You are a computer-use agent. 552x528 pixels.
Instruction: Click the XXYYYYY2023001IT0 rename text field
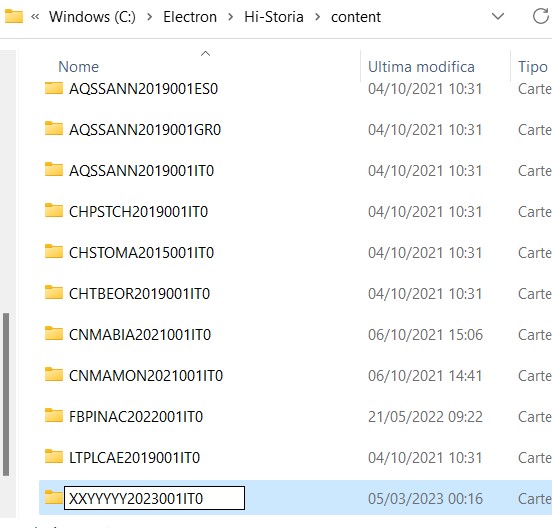click(154, 498)
